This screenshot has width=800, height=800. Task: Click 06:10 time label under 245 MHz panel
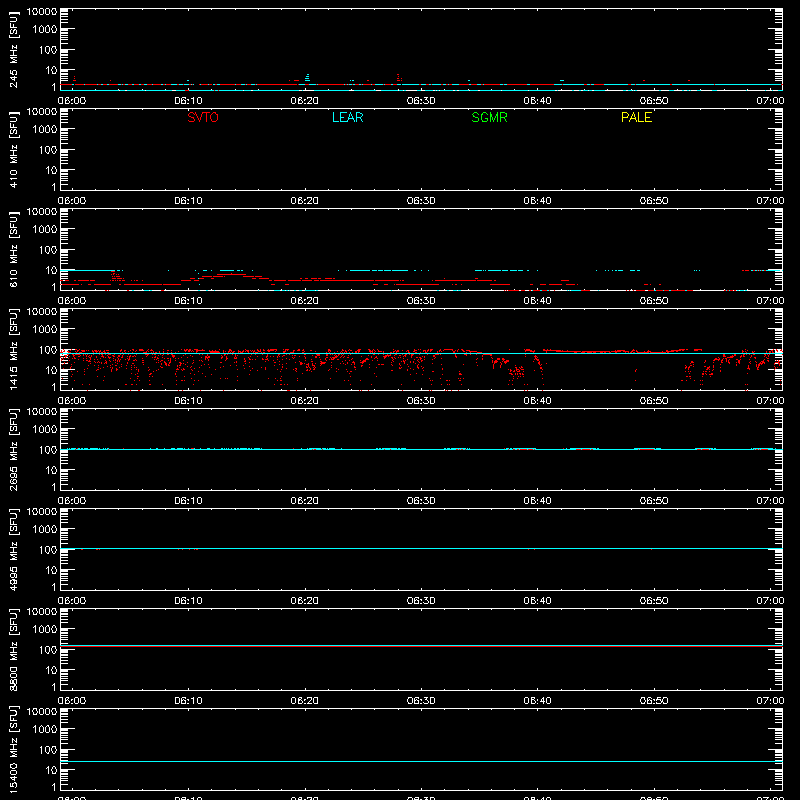point(188,101)
